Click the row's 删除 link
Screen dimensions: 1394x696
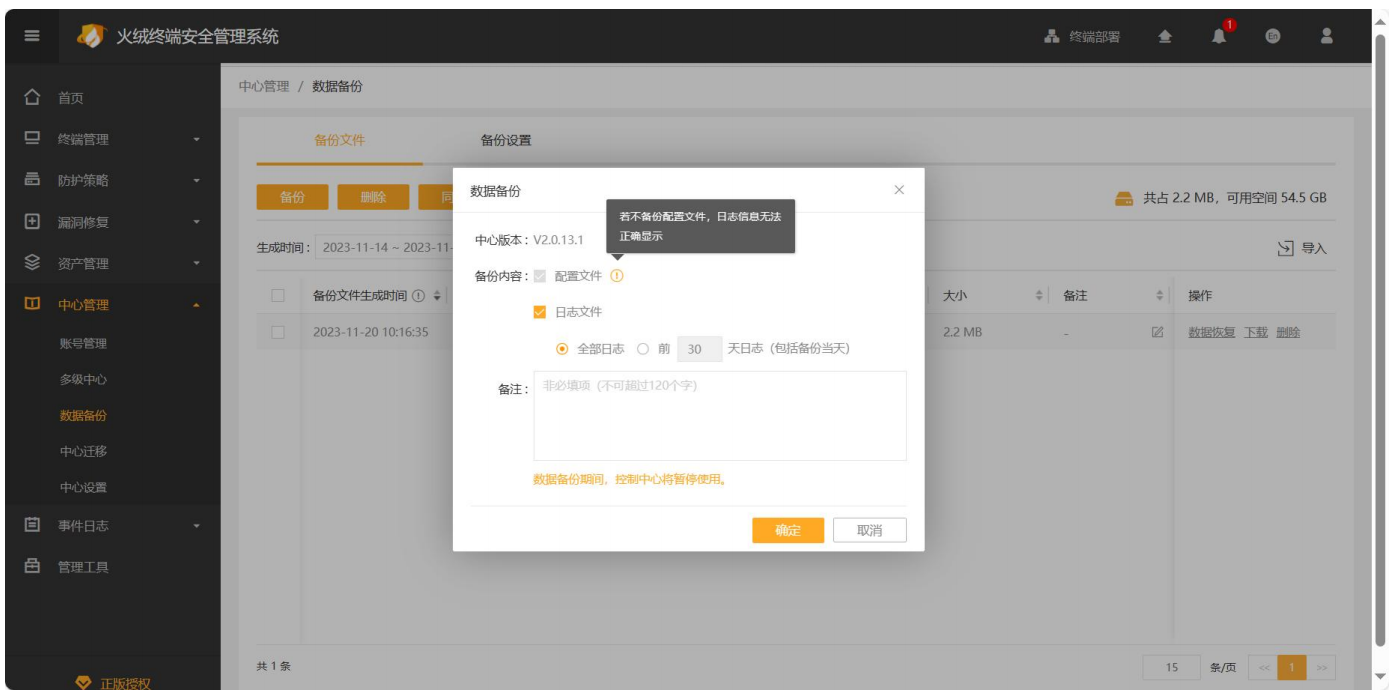pos(1288,332)
